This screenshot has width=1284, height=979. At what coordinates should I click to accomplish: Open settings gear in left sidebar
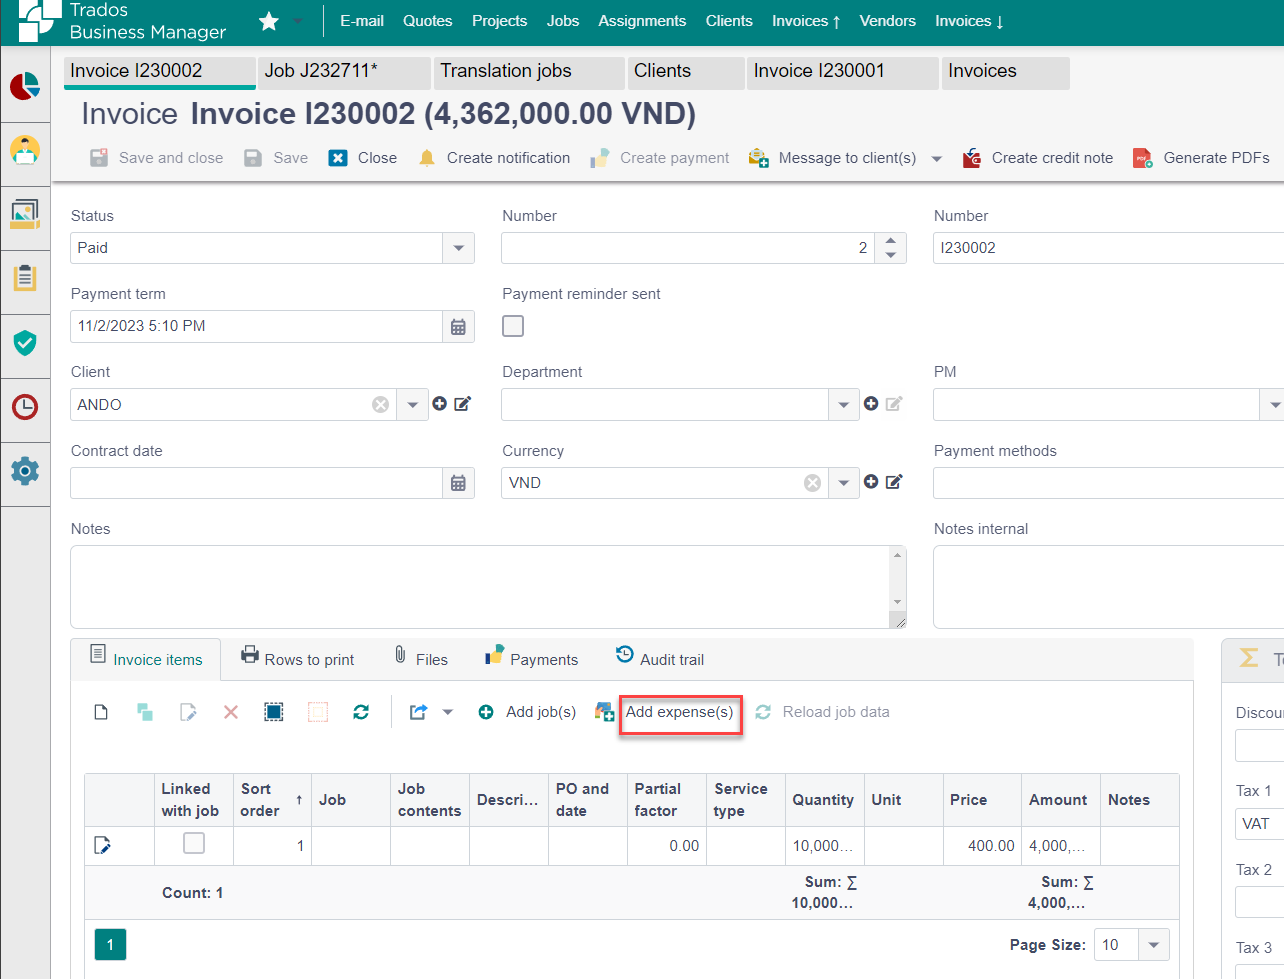[x=25, y=471]
